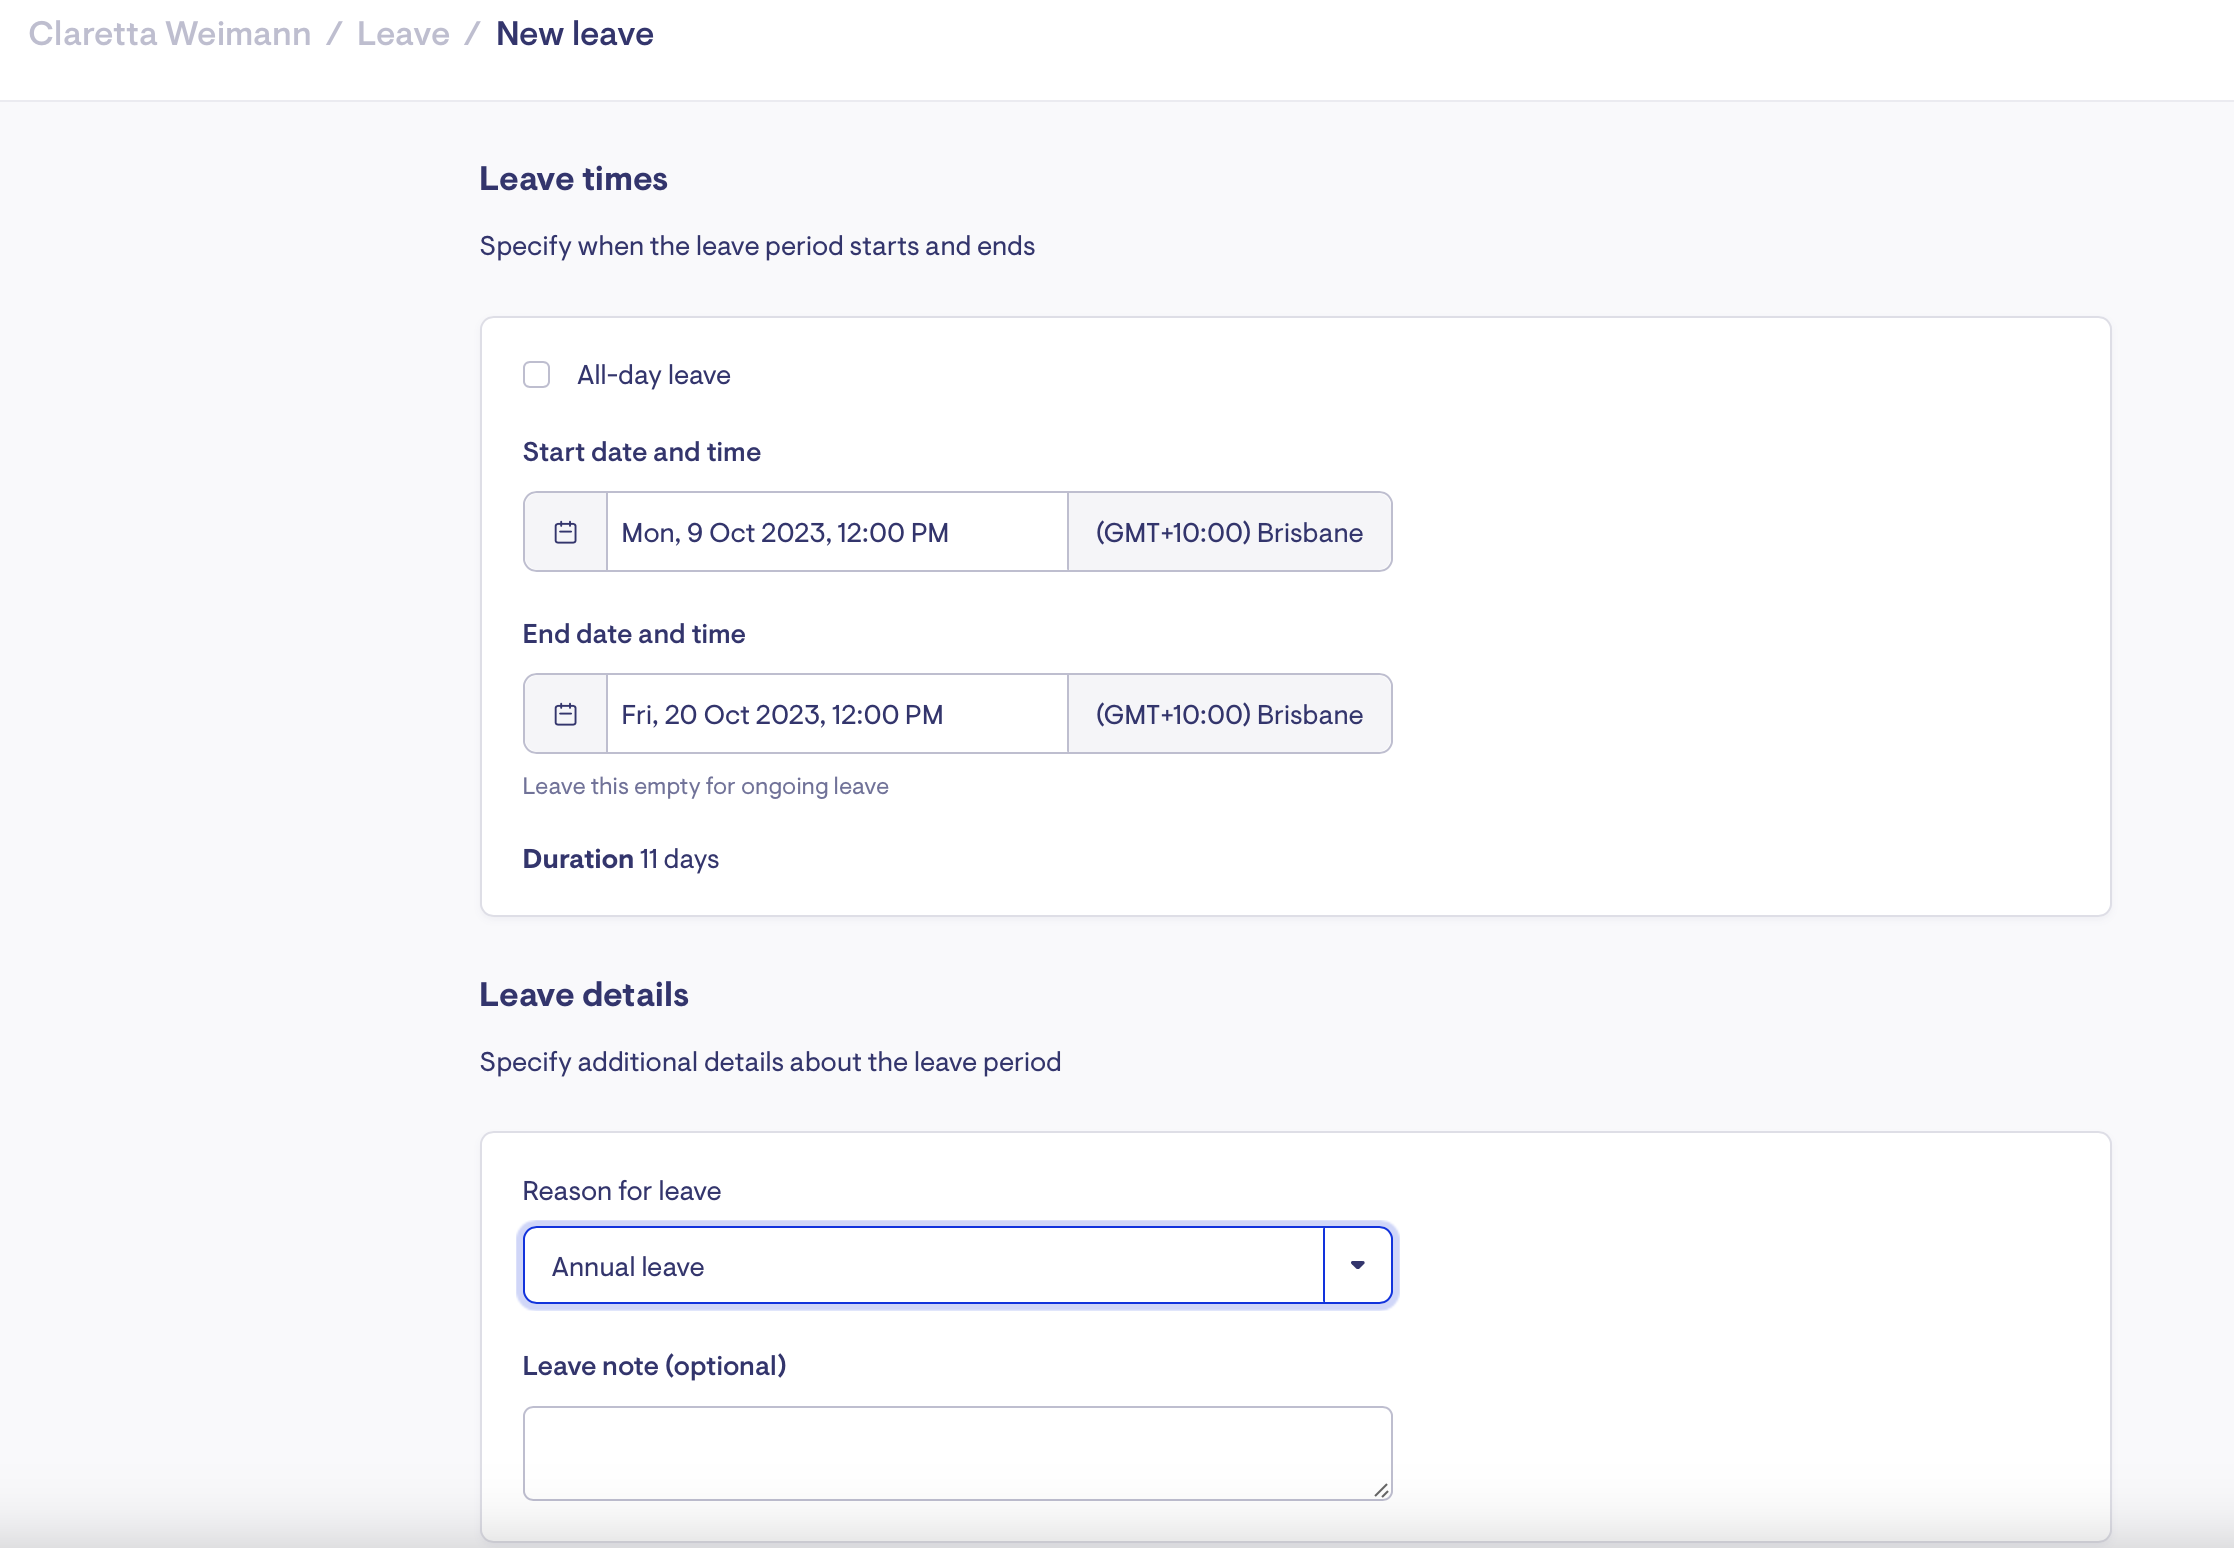Click the Reason for leave label
This screenshot has height=1548, width=2234.
621,1191
